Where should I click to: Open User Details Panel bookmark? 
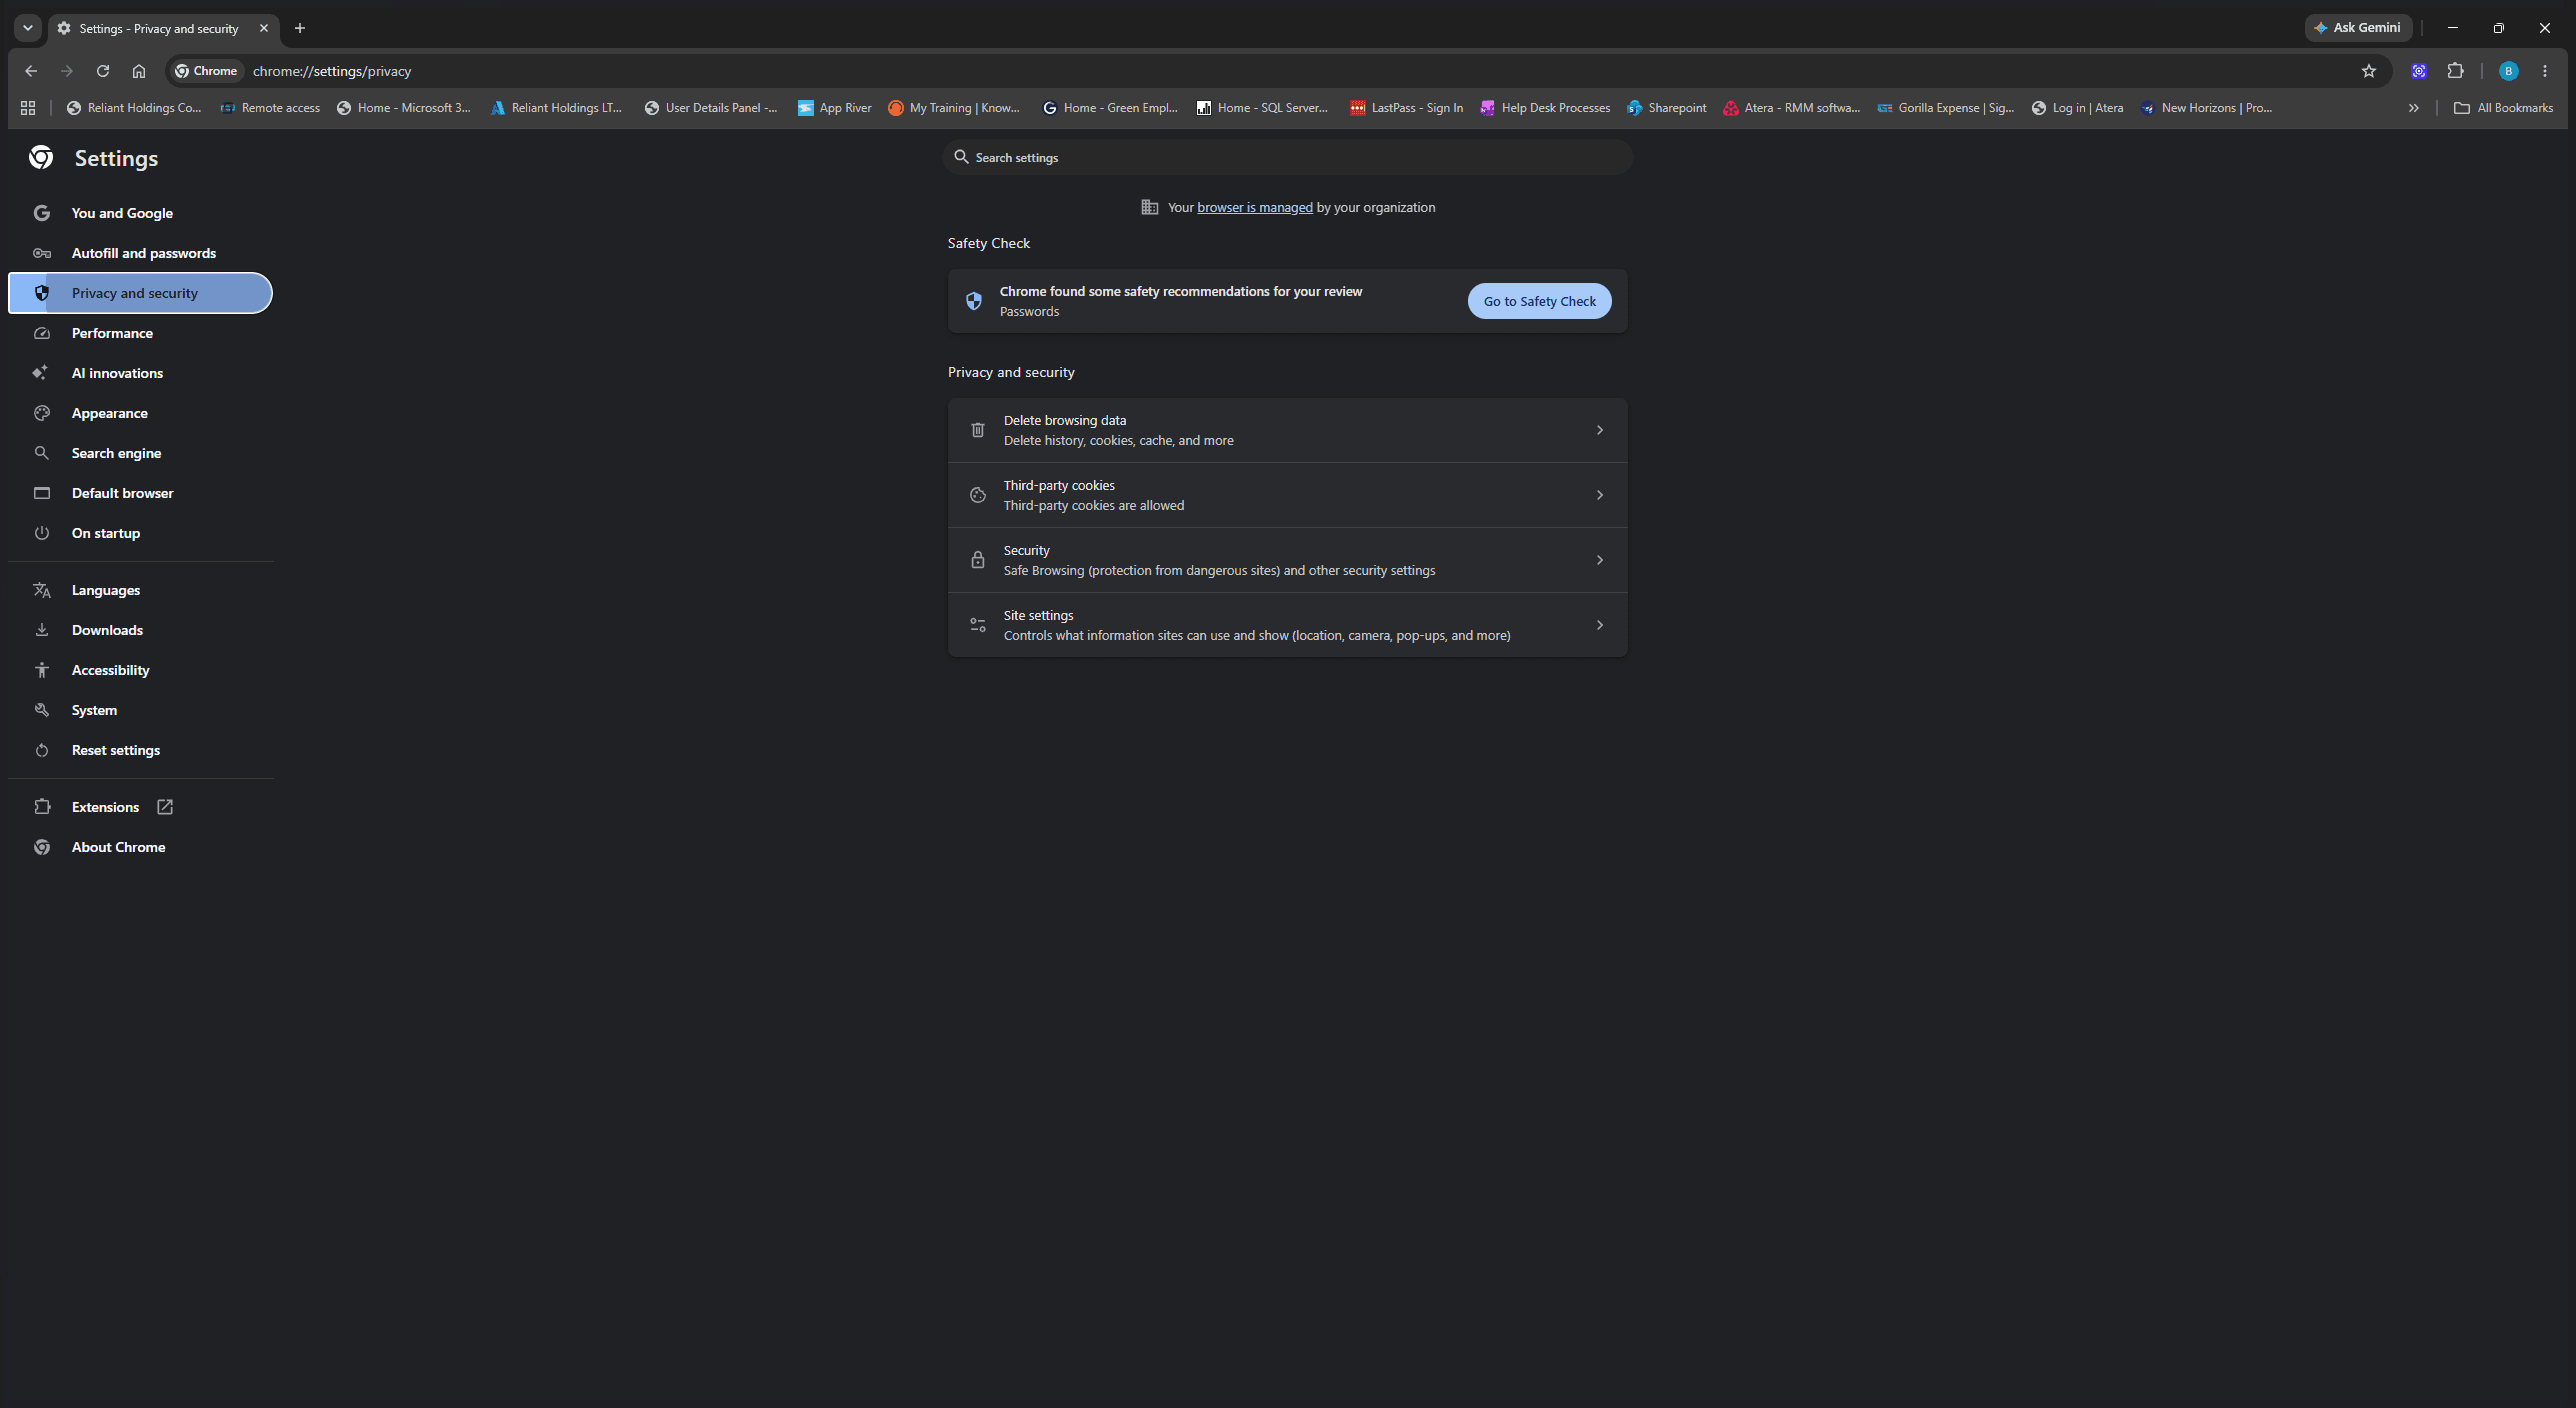[711, 108]
